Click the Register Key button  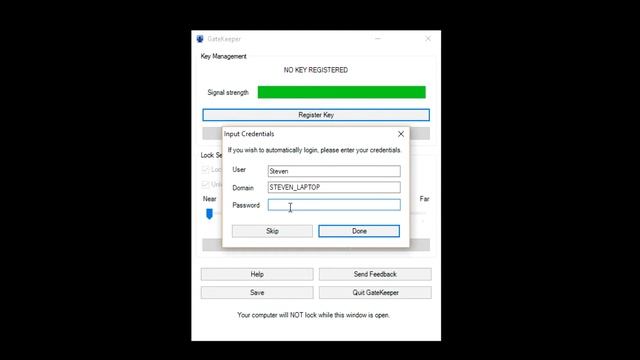[x=316, y=115]
